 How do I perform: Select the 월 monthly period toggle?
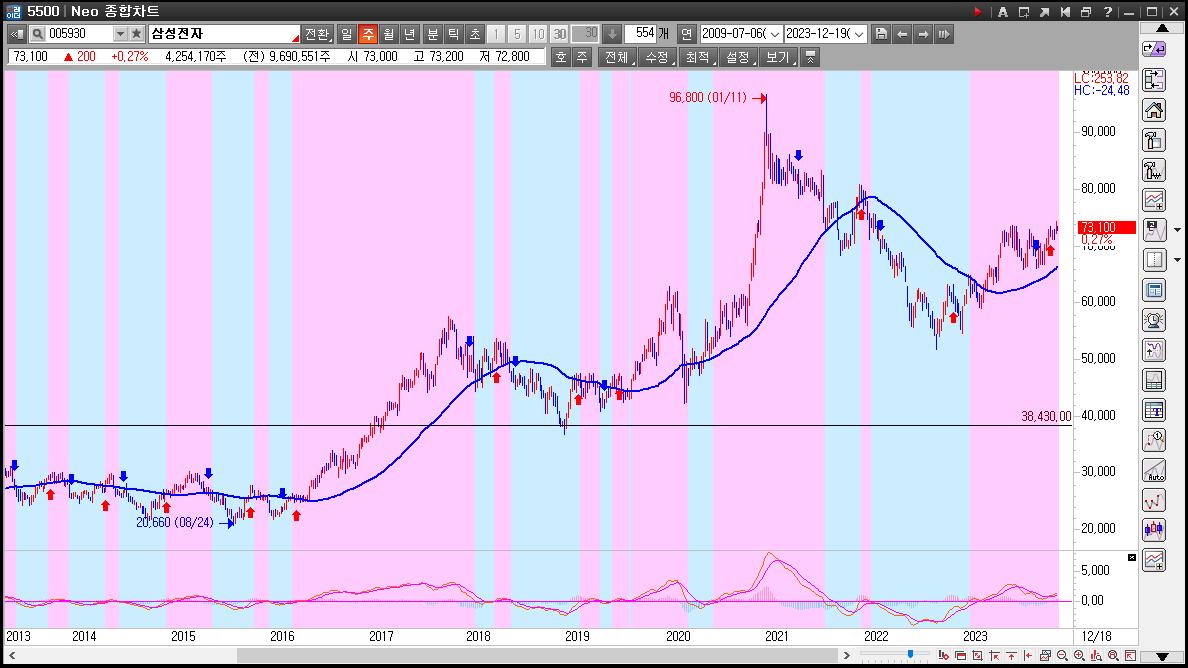coord(389,34)
